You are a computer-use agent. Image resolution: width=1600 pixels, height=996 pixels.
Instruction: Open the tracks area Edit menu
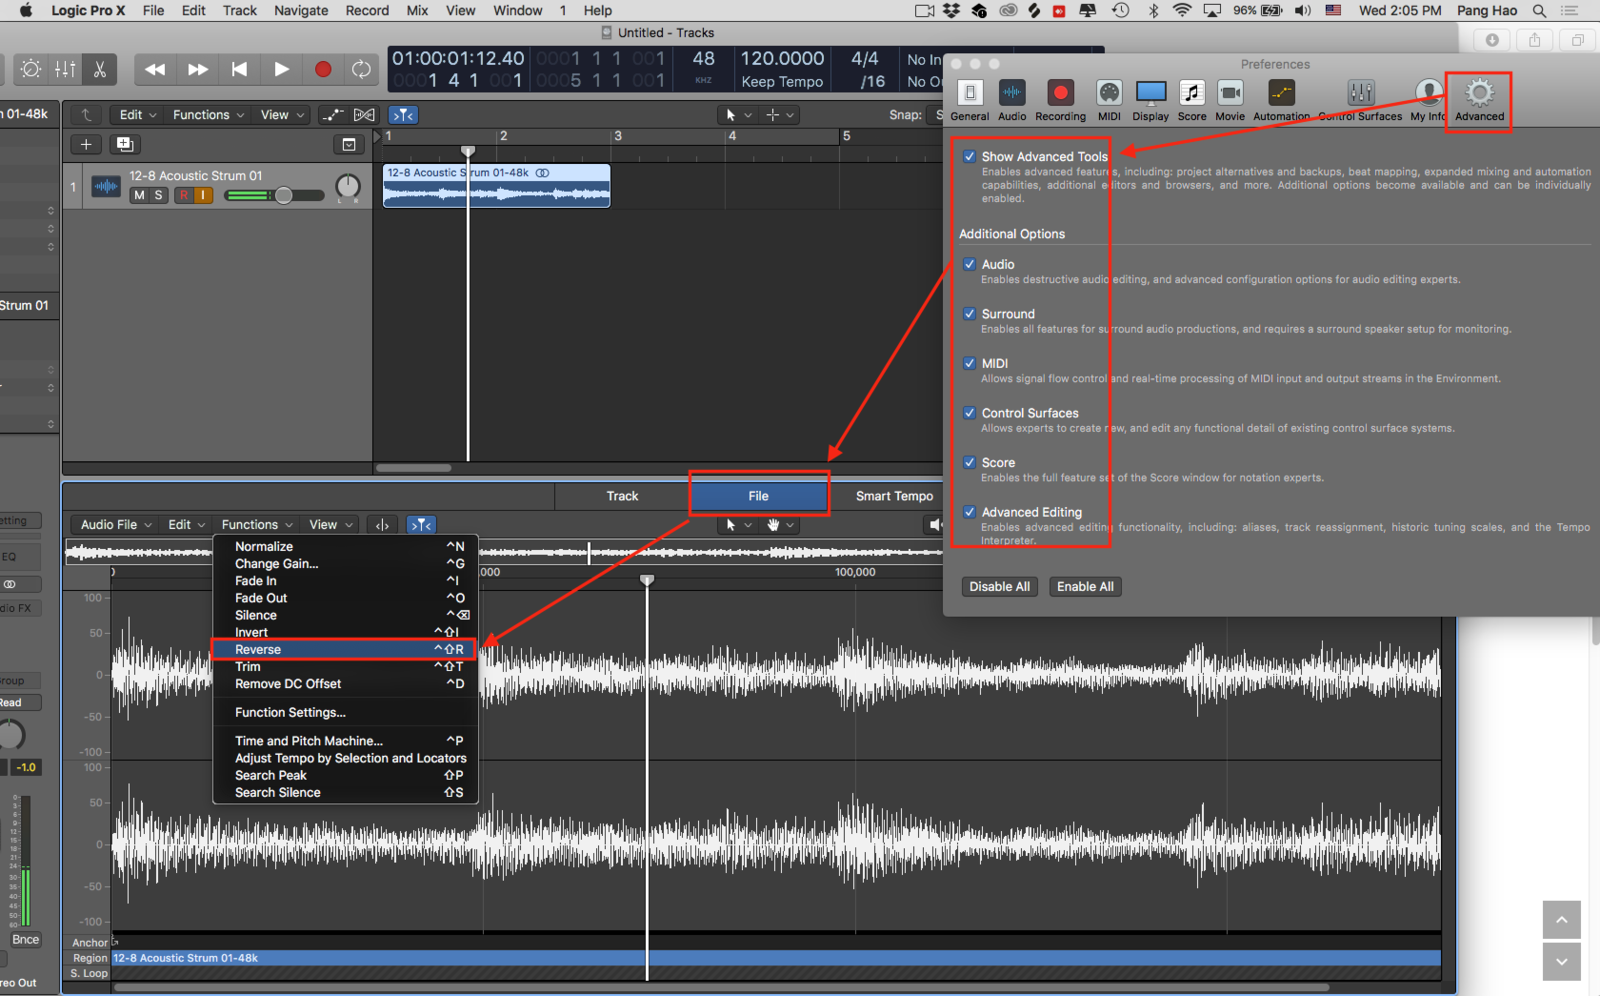(x=138, y=115)
